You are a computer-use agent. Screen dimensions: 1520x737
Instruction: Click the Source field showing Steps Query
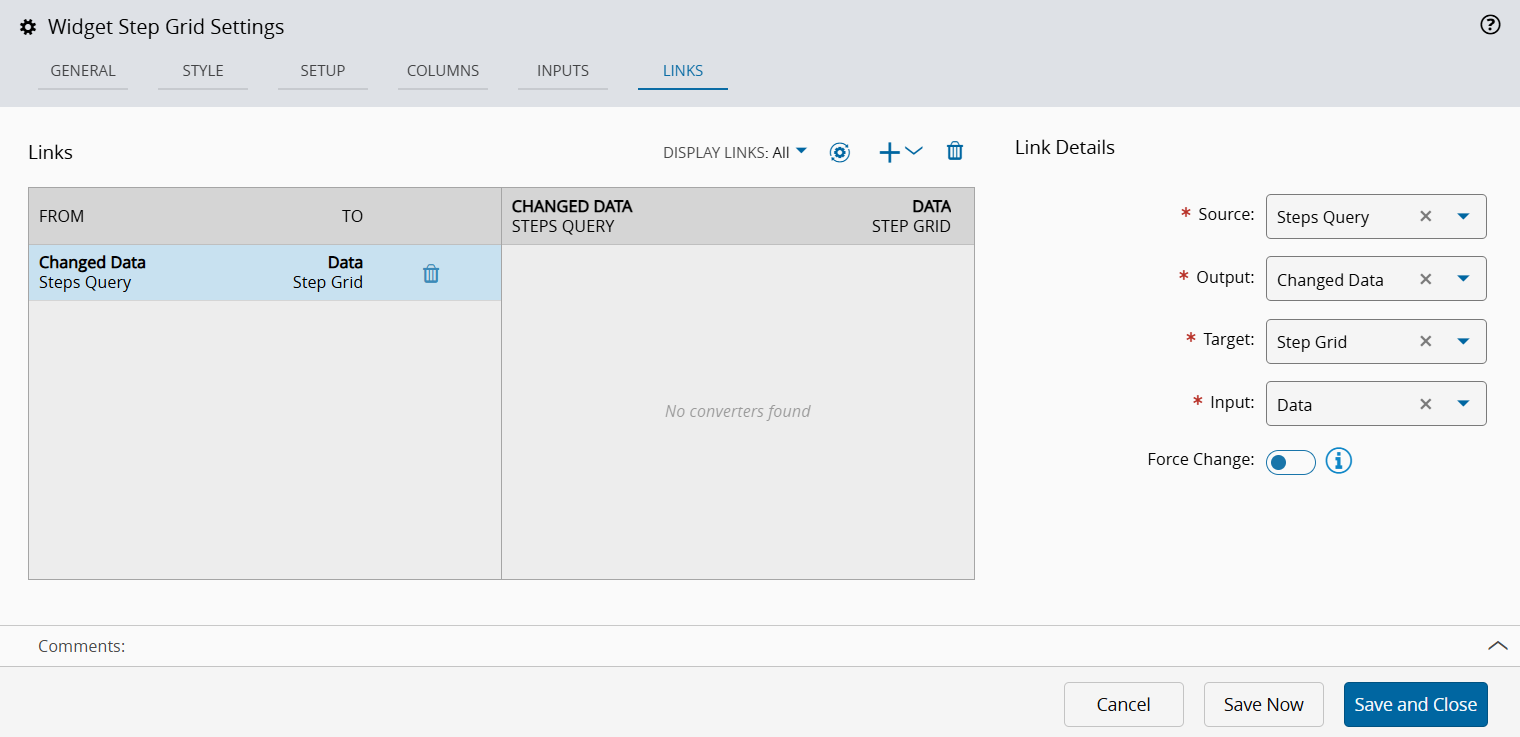(1376, 216)
